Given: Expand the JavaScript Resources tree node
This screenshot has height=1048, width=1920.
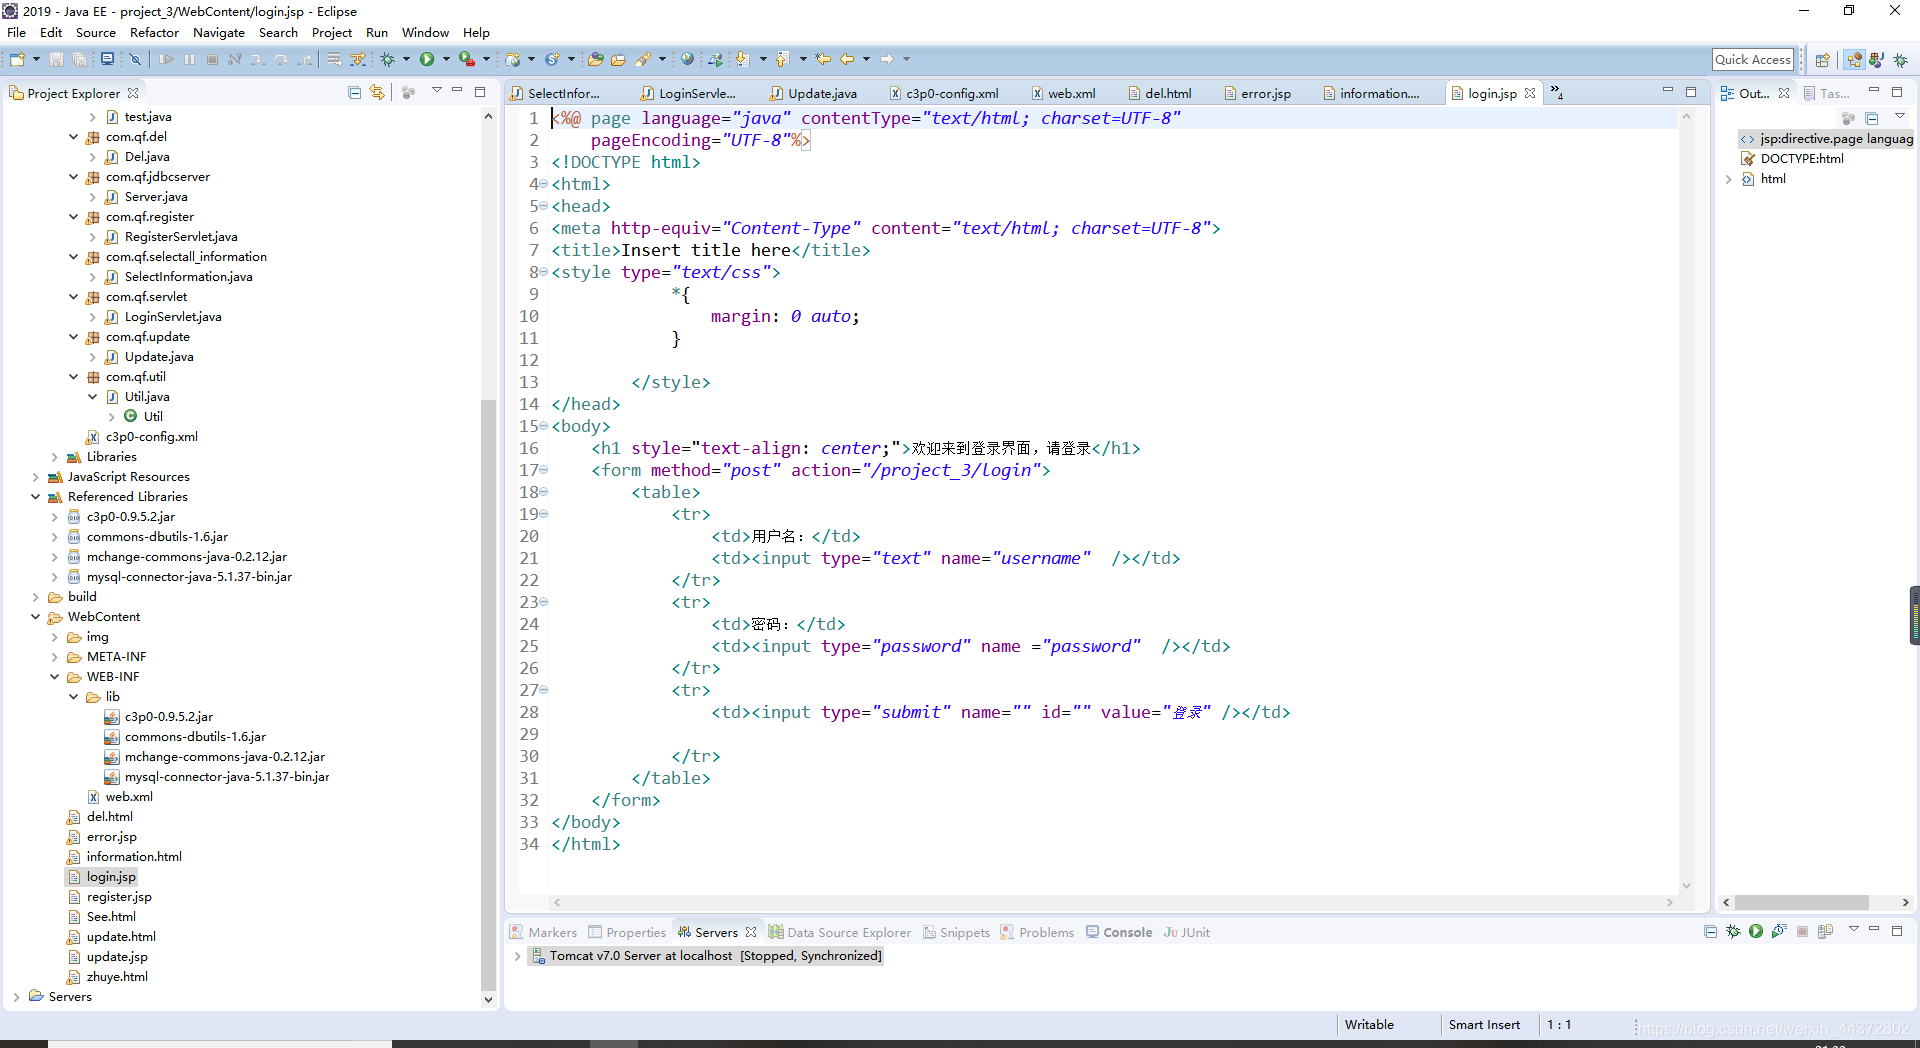Looking at the screenshot, I should pyautogui.click(x=36, y=477).
